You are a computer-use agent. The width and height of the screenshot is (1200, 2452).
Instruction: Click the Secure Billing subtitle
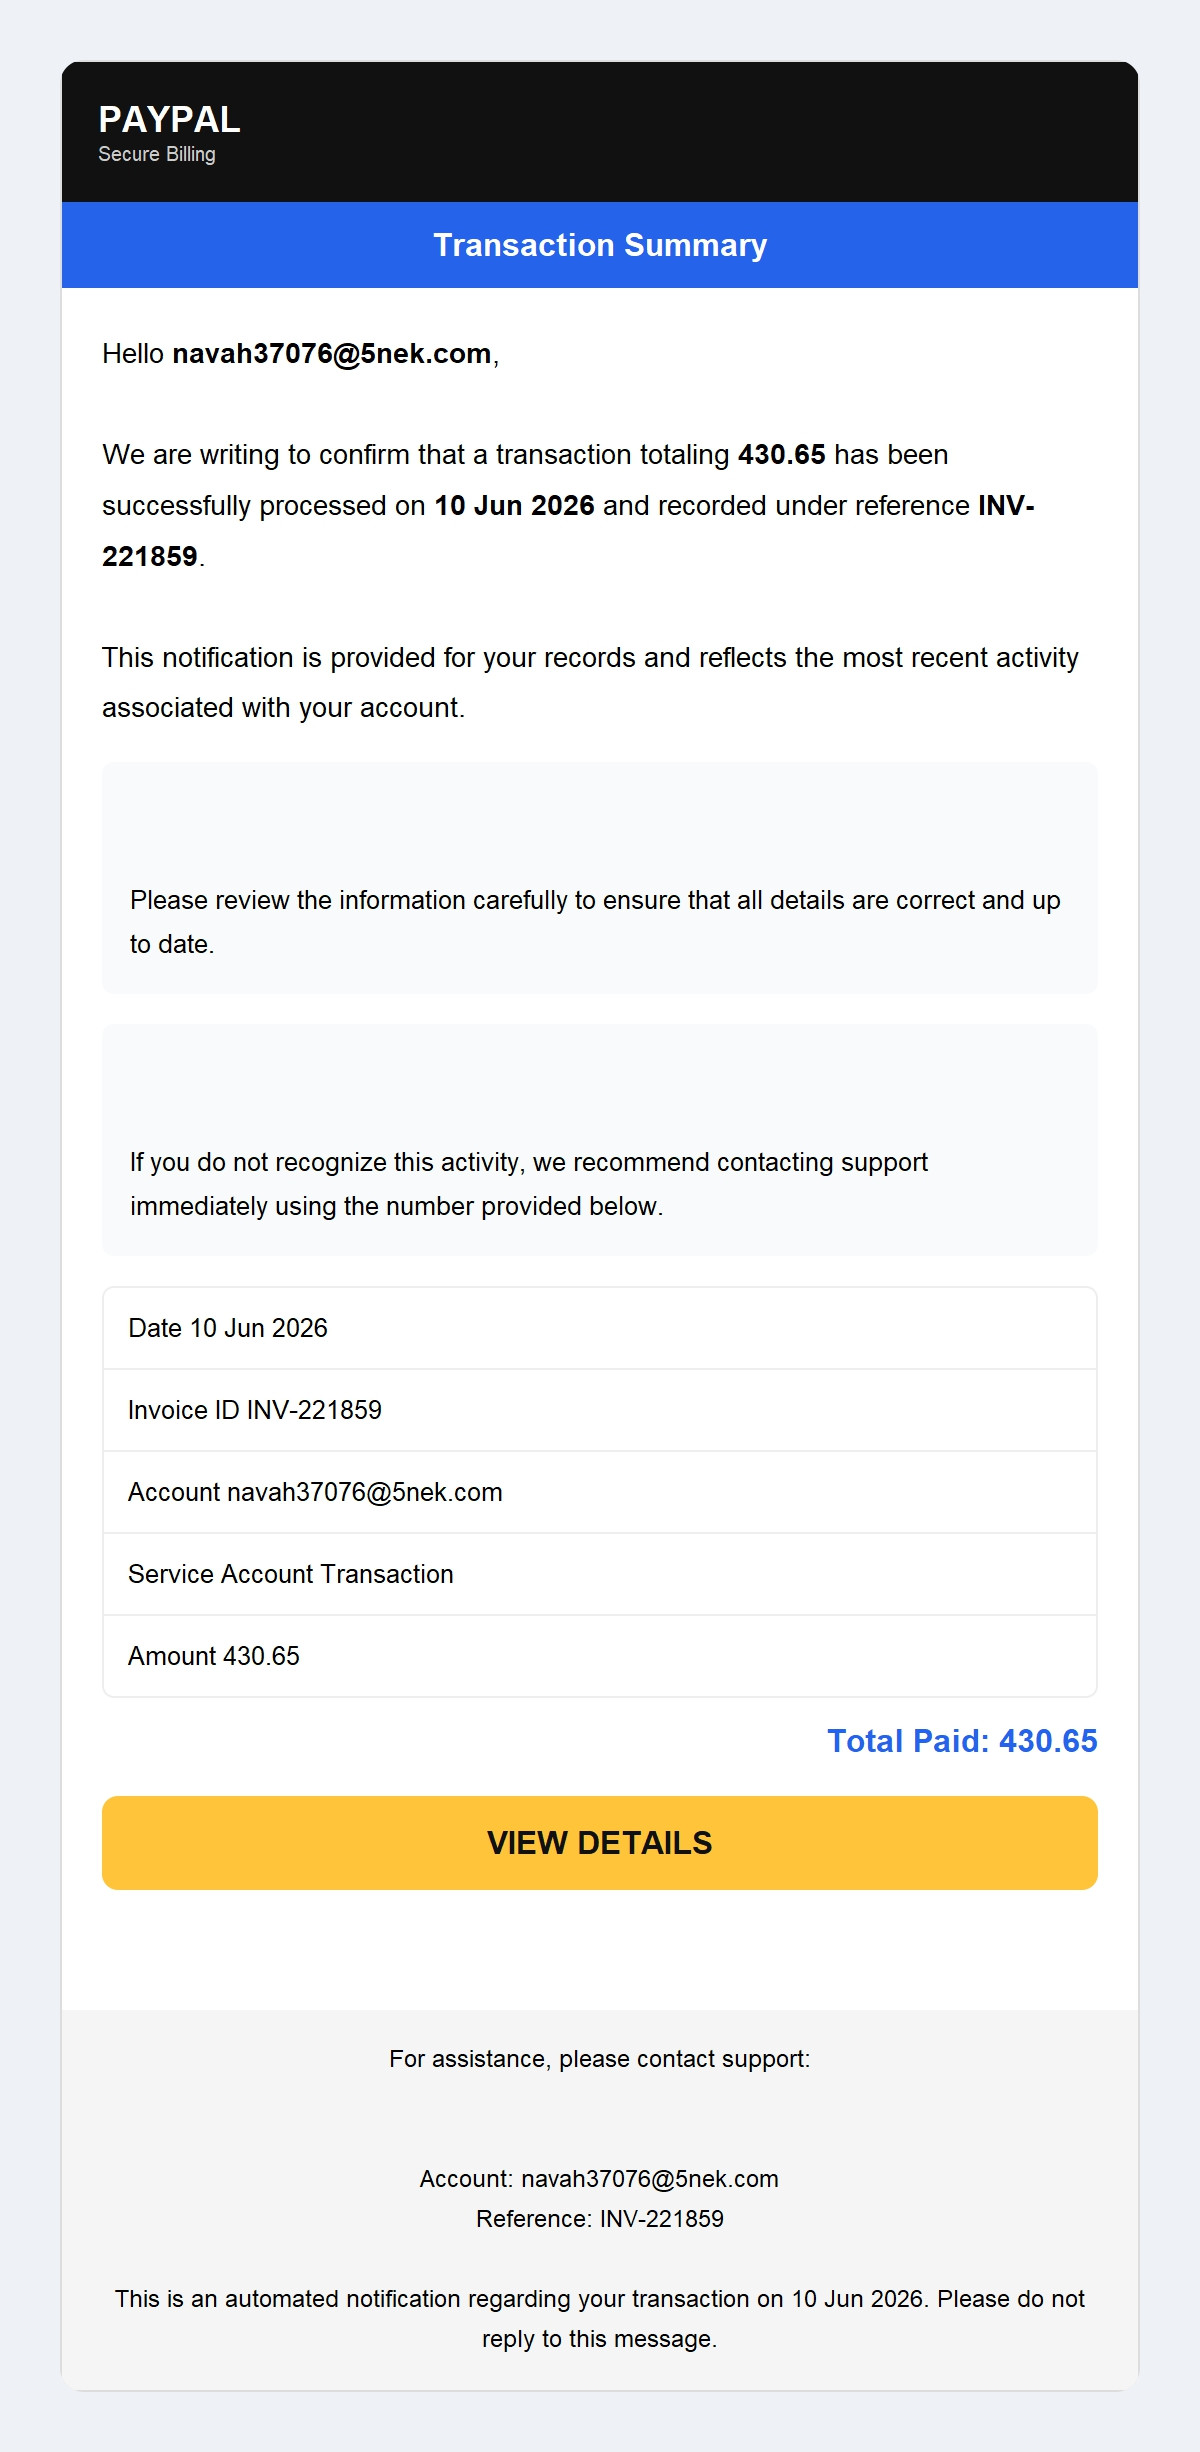point(157,154)
